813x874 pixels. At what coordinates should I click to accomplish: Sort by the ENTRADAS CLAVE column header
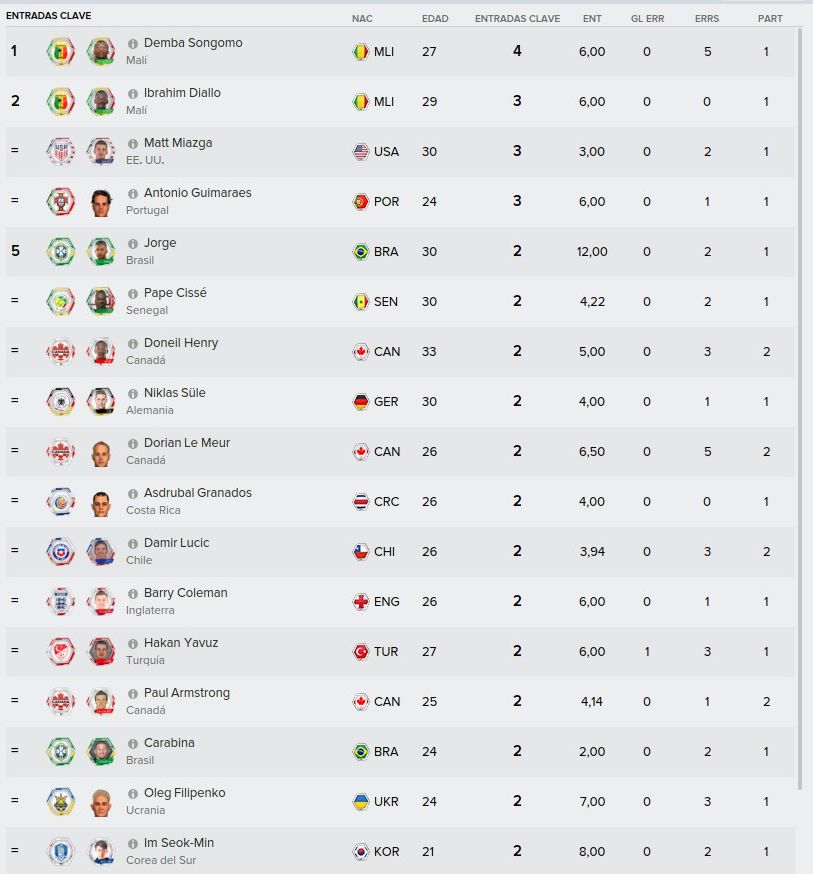pos(517,18)
